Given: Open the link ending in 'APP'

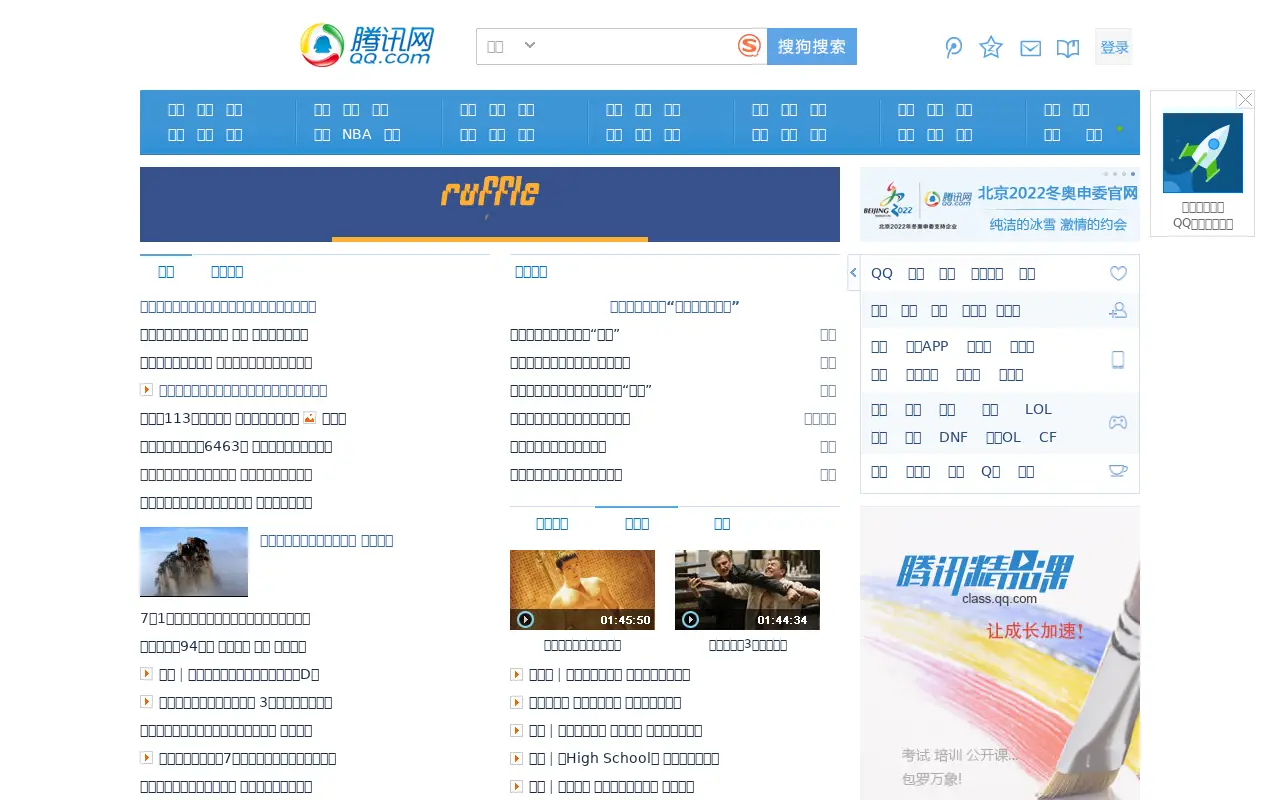Looking at the screenshot, I should coord(927,346).
